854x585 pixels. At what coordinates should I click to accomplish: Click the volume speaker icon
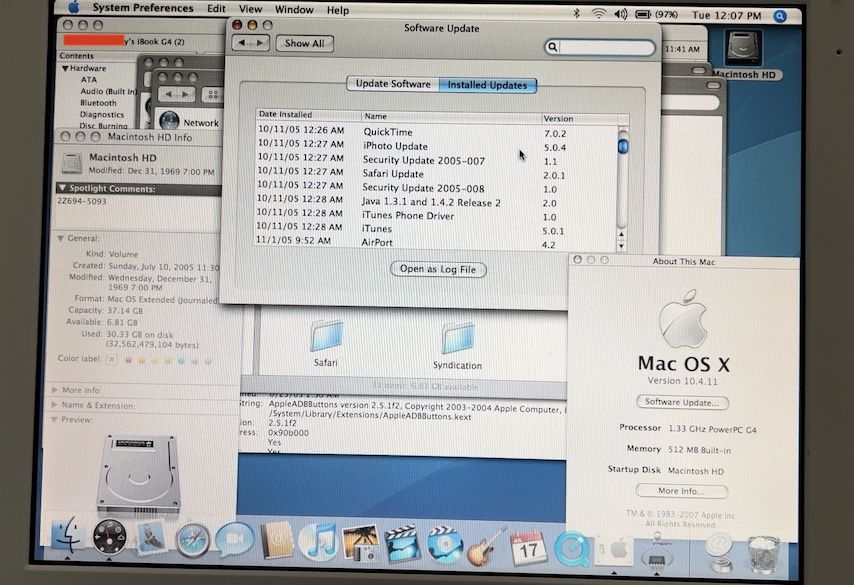pos(621,14)
